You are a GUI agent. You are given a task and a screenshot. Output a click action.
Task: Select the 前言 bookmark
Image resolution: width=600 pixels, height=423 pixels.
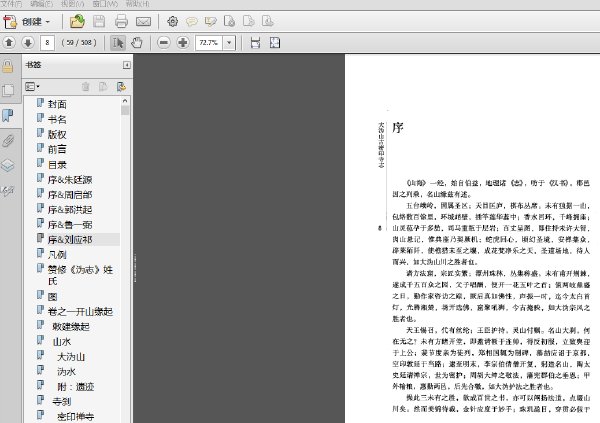[57, 149]
